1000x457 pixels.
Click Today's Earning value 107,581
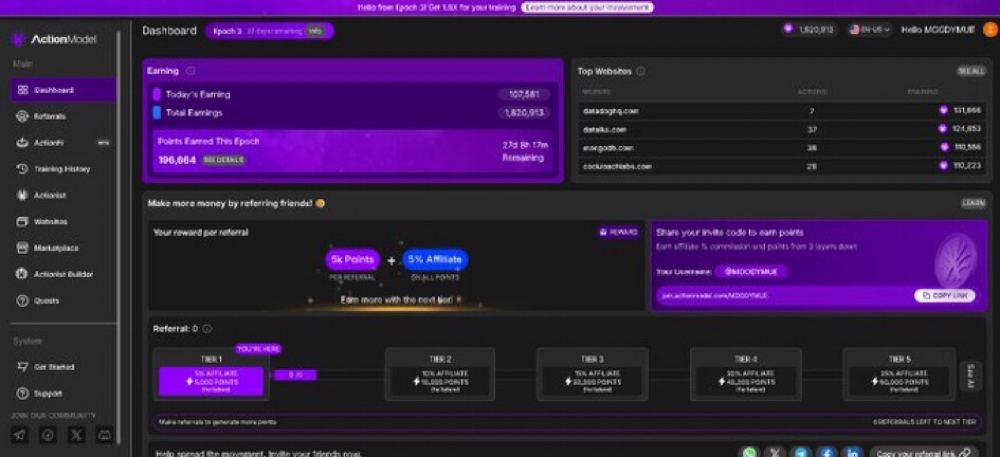pyautogui.click(x=524, y=94)
